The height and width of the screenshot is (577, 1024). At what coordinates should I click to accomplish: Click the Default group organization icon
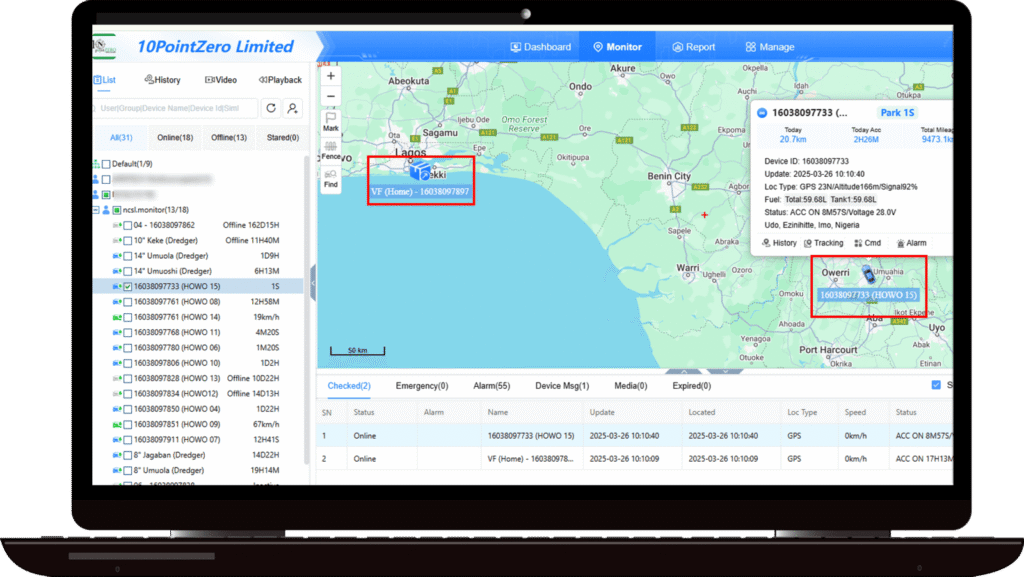96,164
